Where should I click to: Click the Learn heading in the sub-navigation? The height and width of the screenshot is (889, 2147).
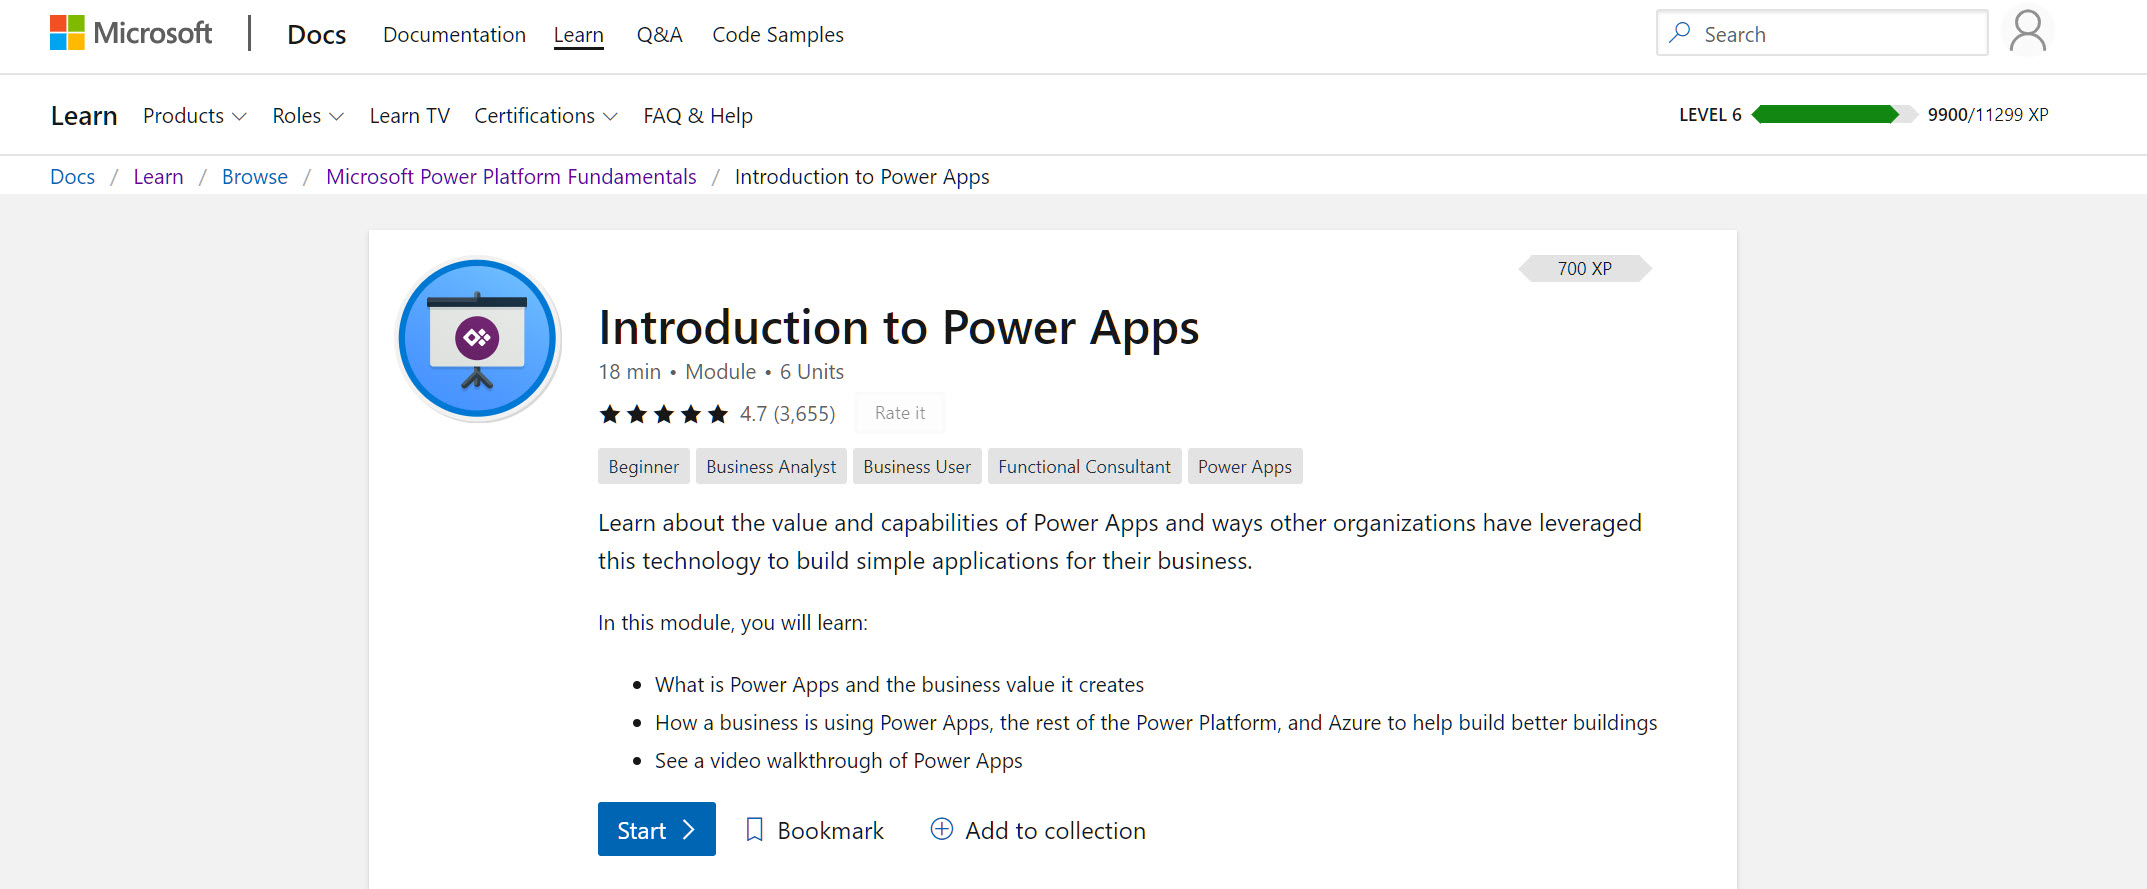84,116
